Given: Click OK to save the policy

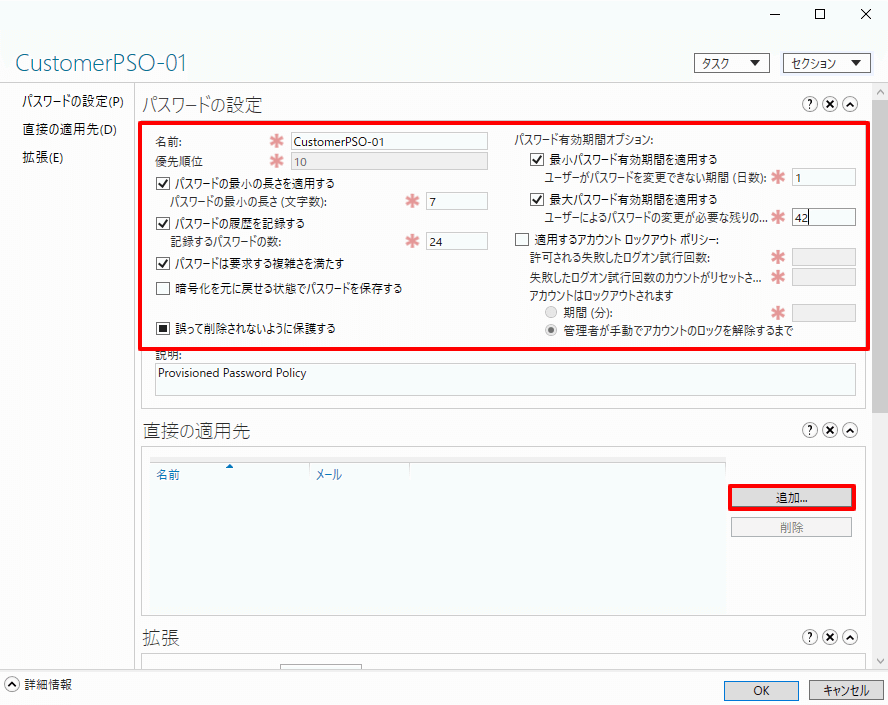Looking at the screenshot, I should (x=761, y=690).
